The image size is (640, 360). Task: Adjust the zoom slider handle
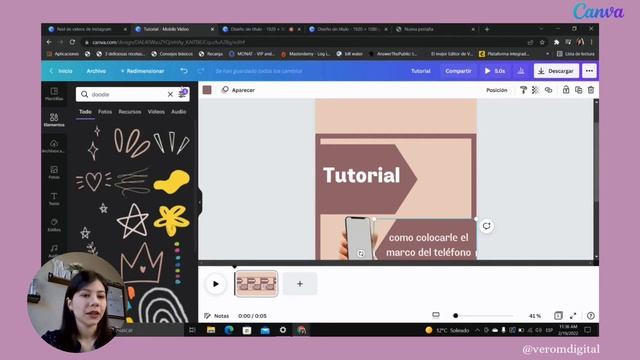(x=456, y=316)
